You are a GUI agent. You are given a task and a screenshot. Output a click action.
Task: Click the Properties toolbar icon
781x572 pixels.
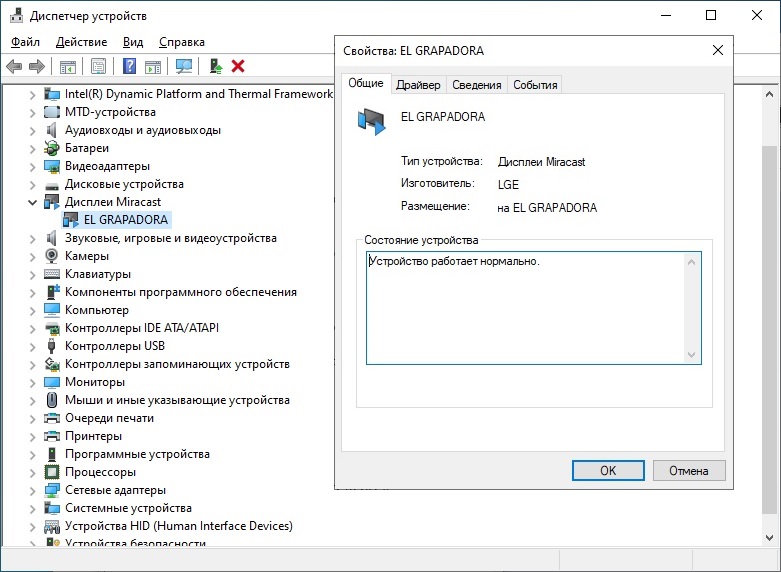(x=98, y=66)
